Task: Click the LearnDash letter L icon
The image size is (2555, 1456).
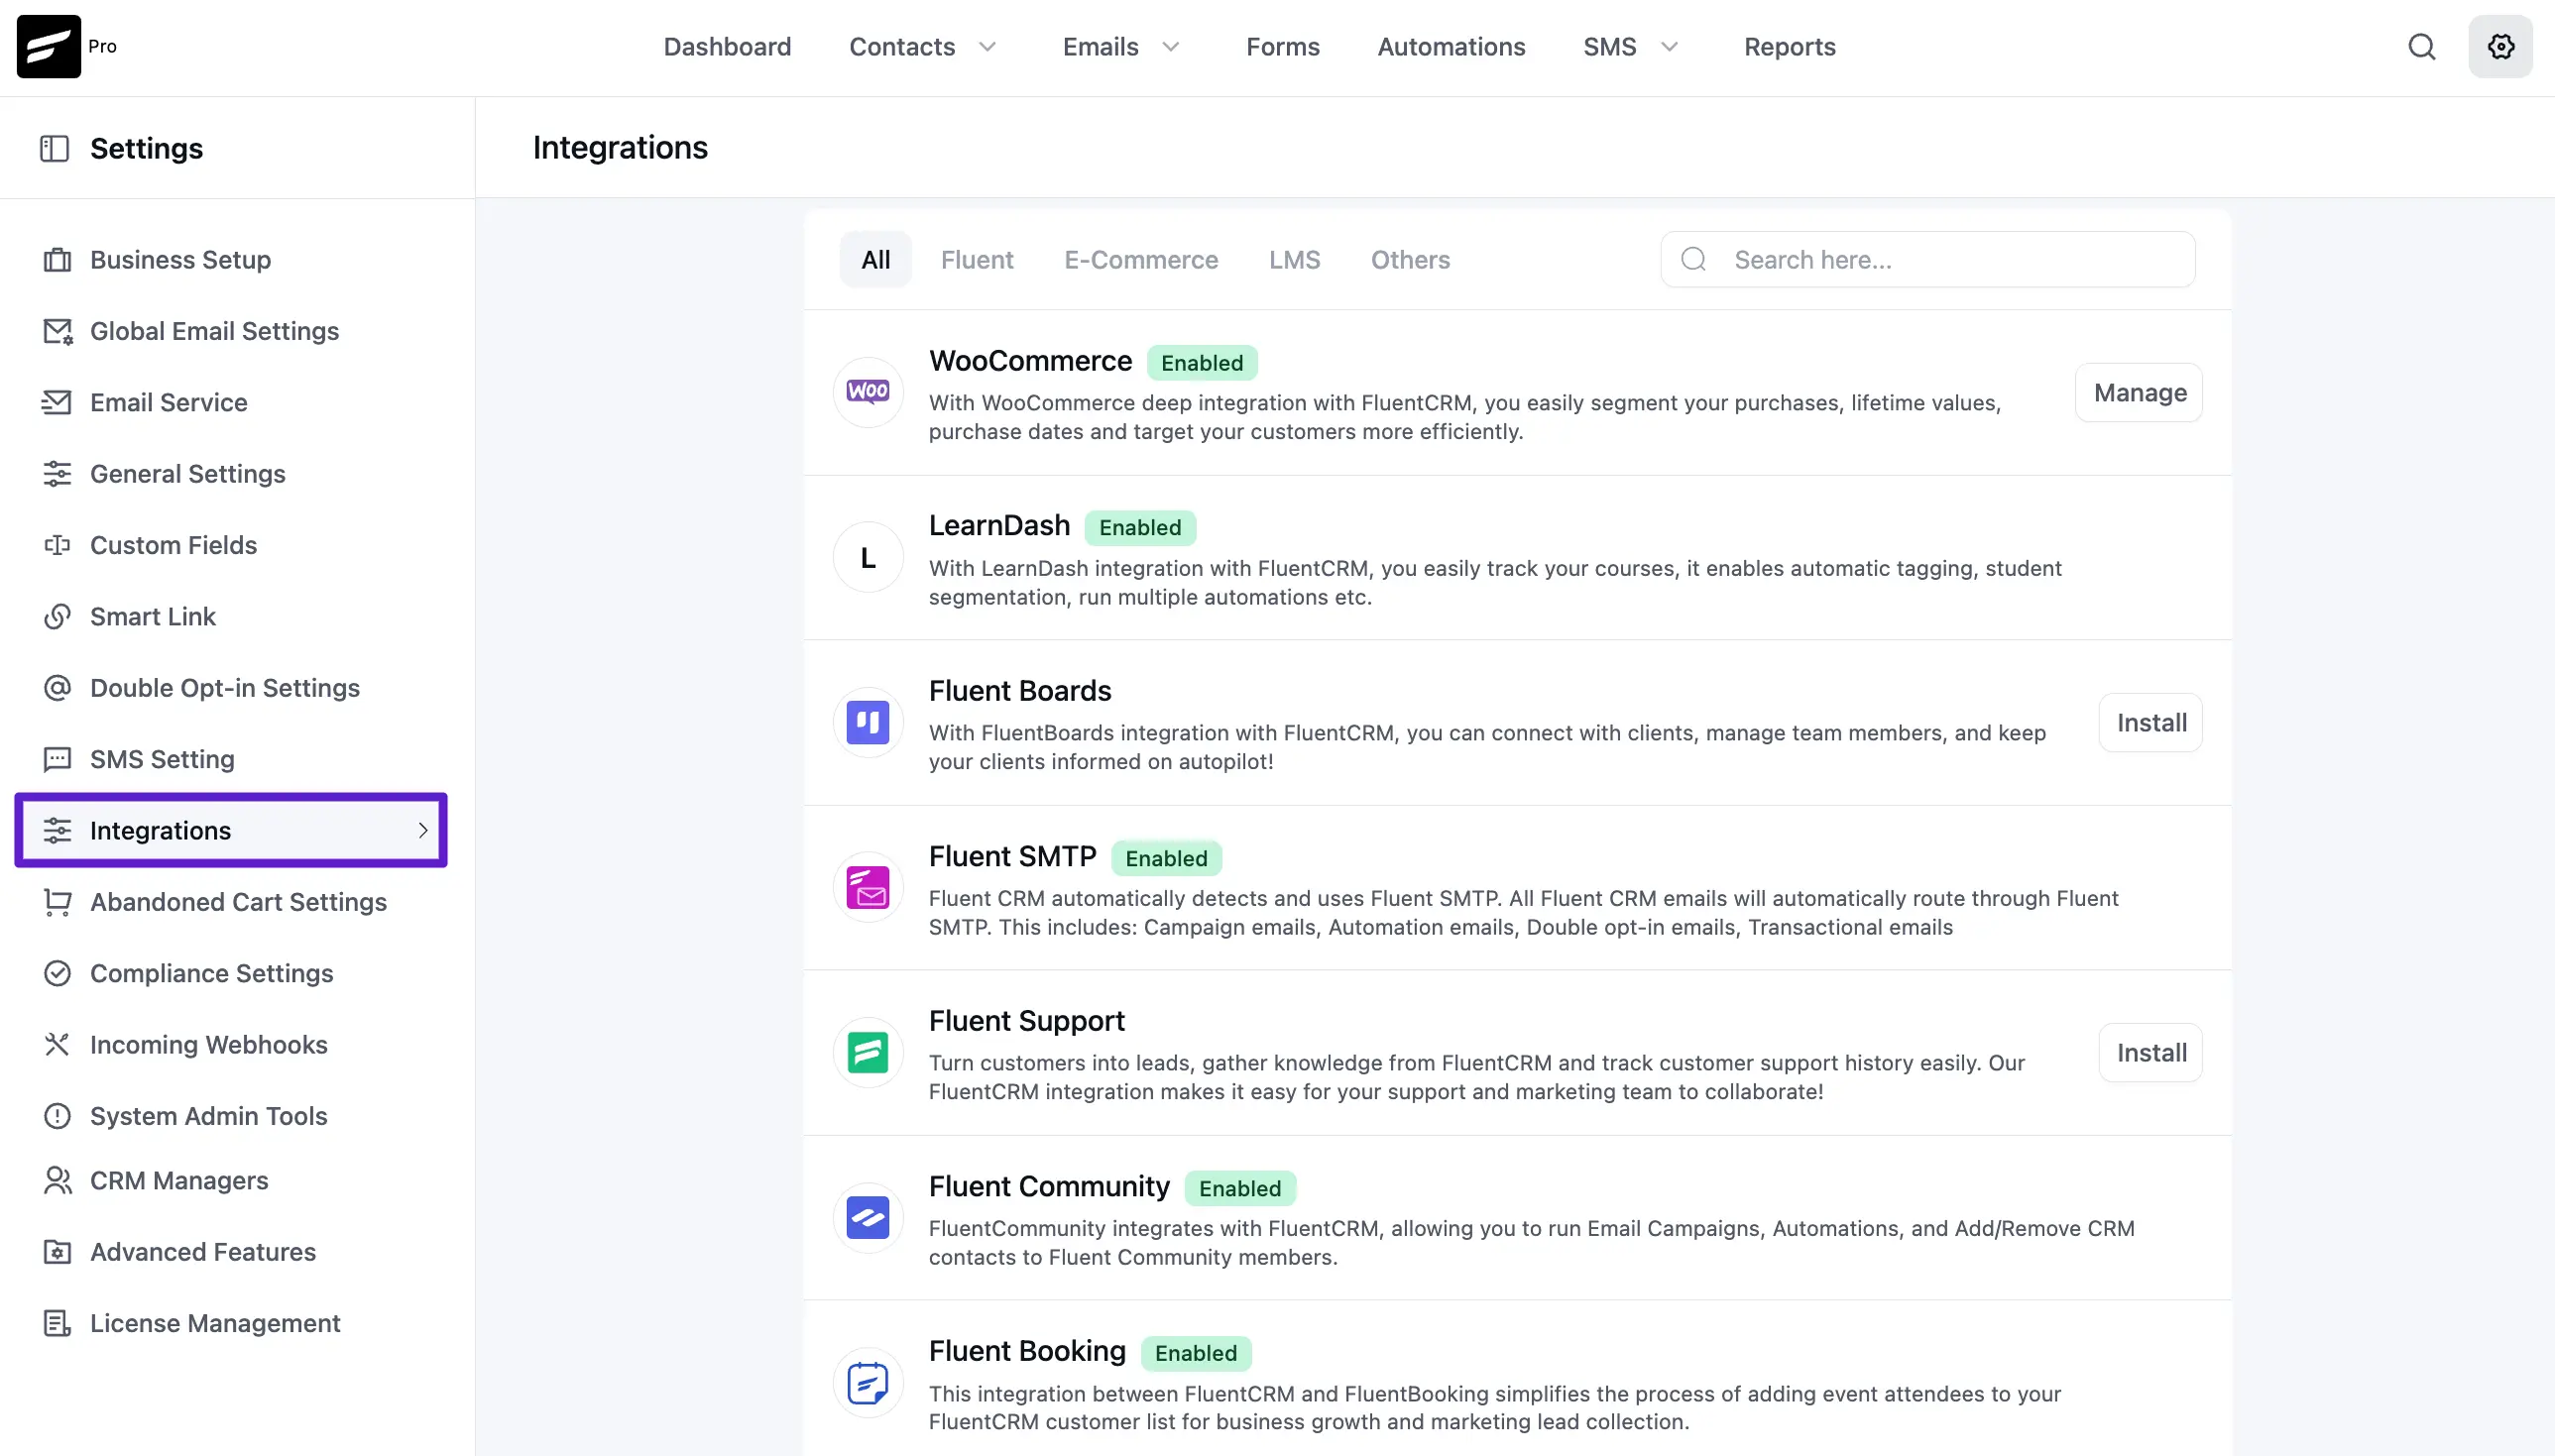Action: pos(867,557)
